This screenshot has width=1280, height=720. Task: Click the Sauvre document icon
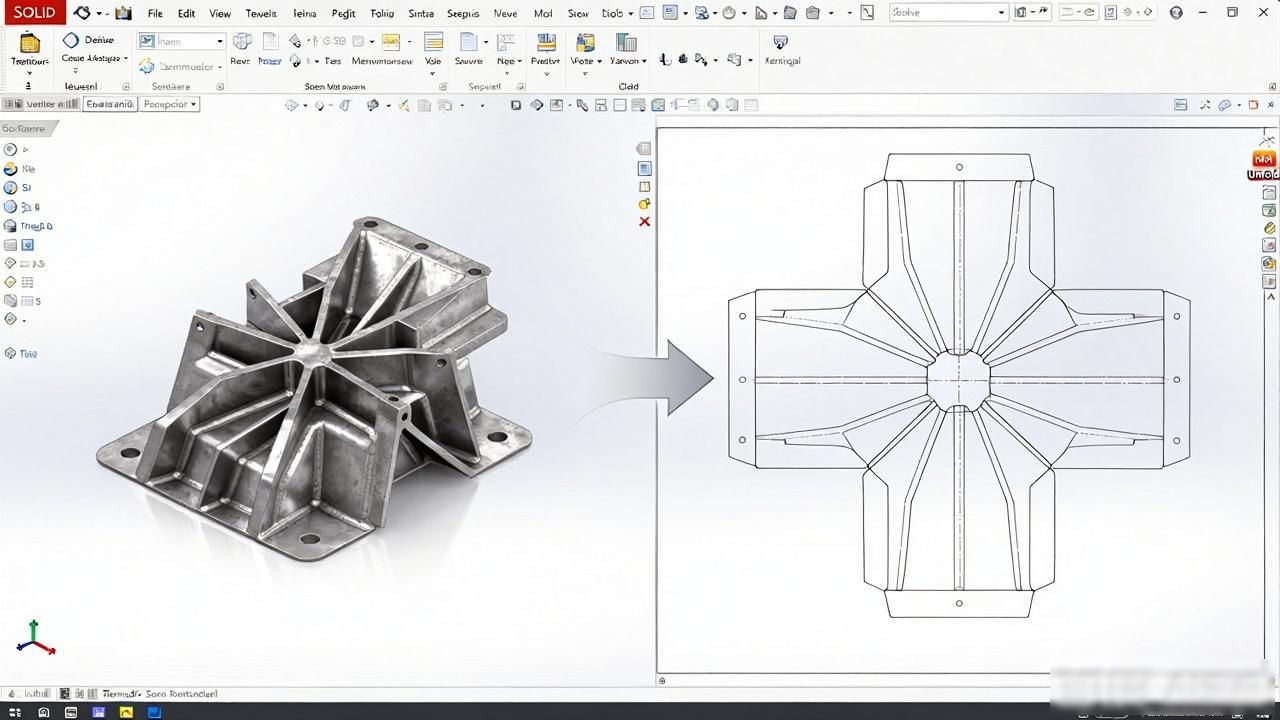coord(468,42)
